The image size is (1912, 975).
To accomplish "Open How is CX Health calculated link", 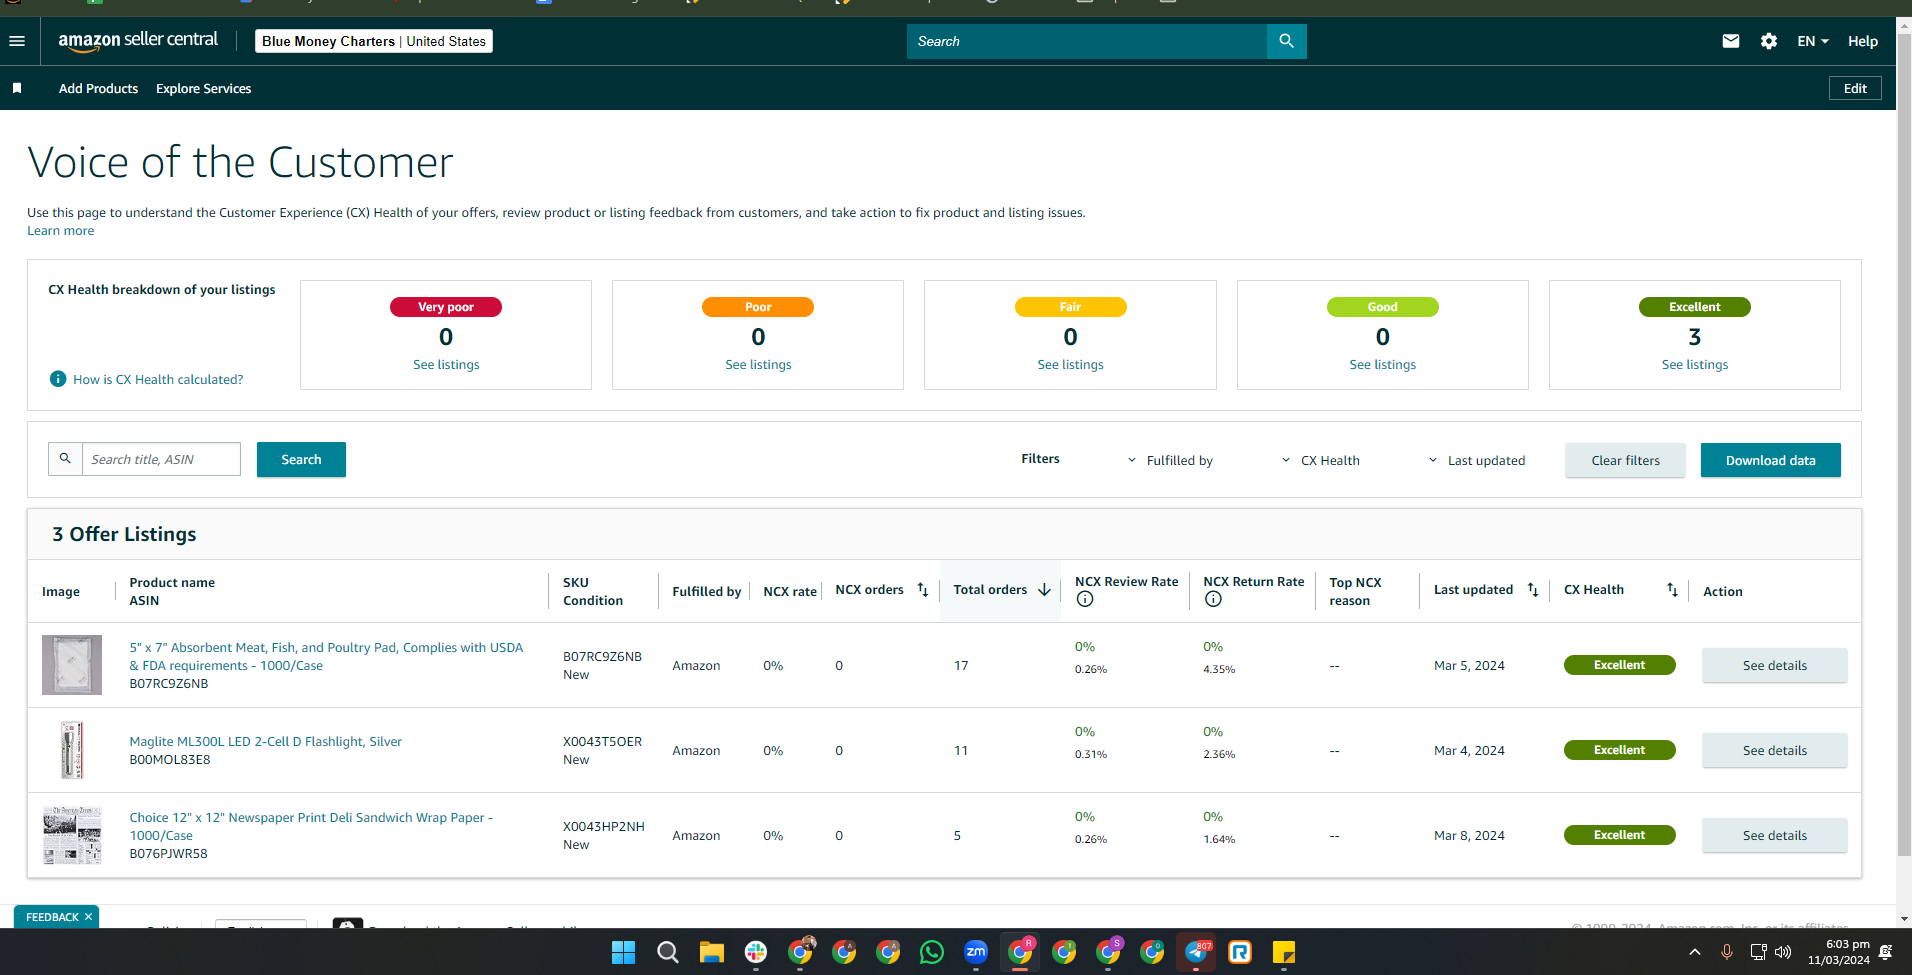I will point(158,380).
